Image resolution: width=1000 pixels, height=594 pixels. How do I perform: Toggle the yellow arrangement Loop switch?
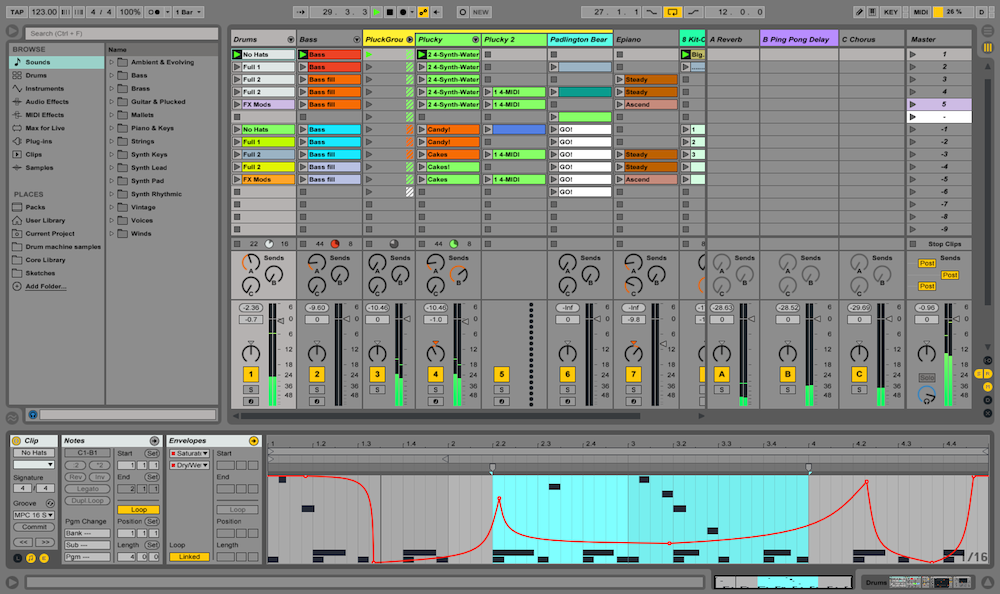pos(672,12)
